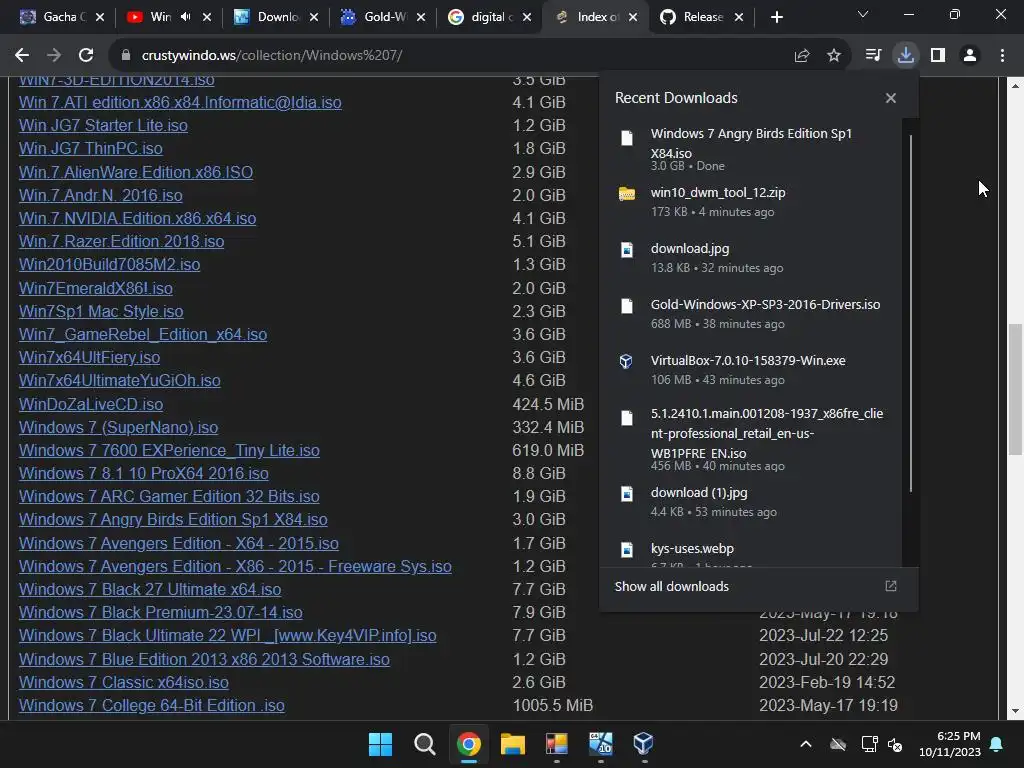
Task: Bookmark this page with the star icon
Action: tap(834, 56)
